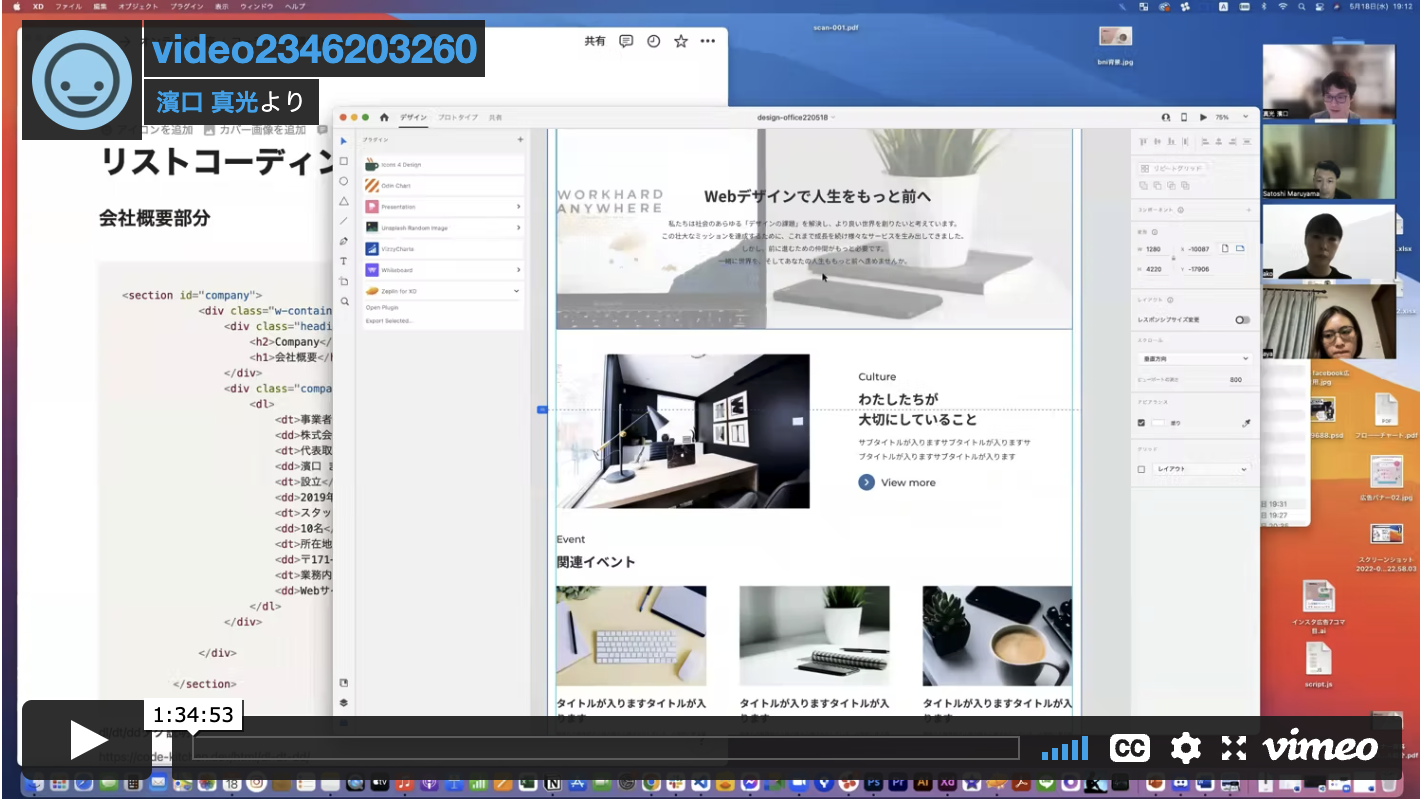Open the grid レイアウト dropdown

click(x=1201, y=469)
